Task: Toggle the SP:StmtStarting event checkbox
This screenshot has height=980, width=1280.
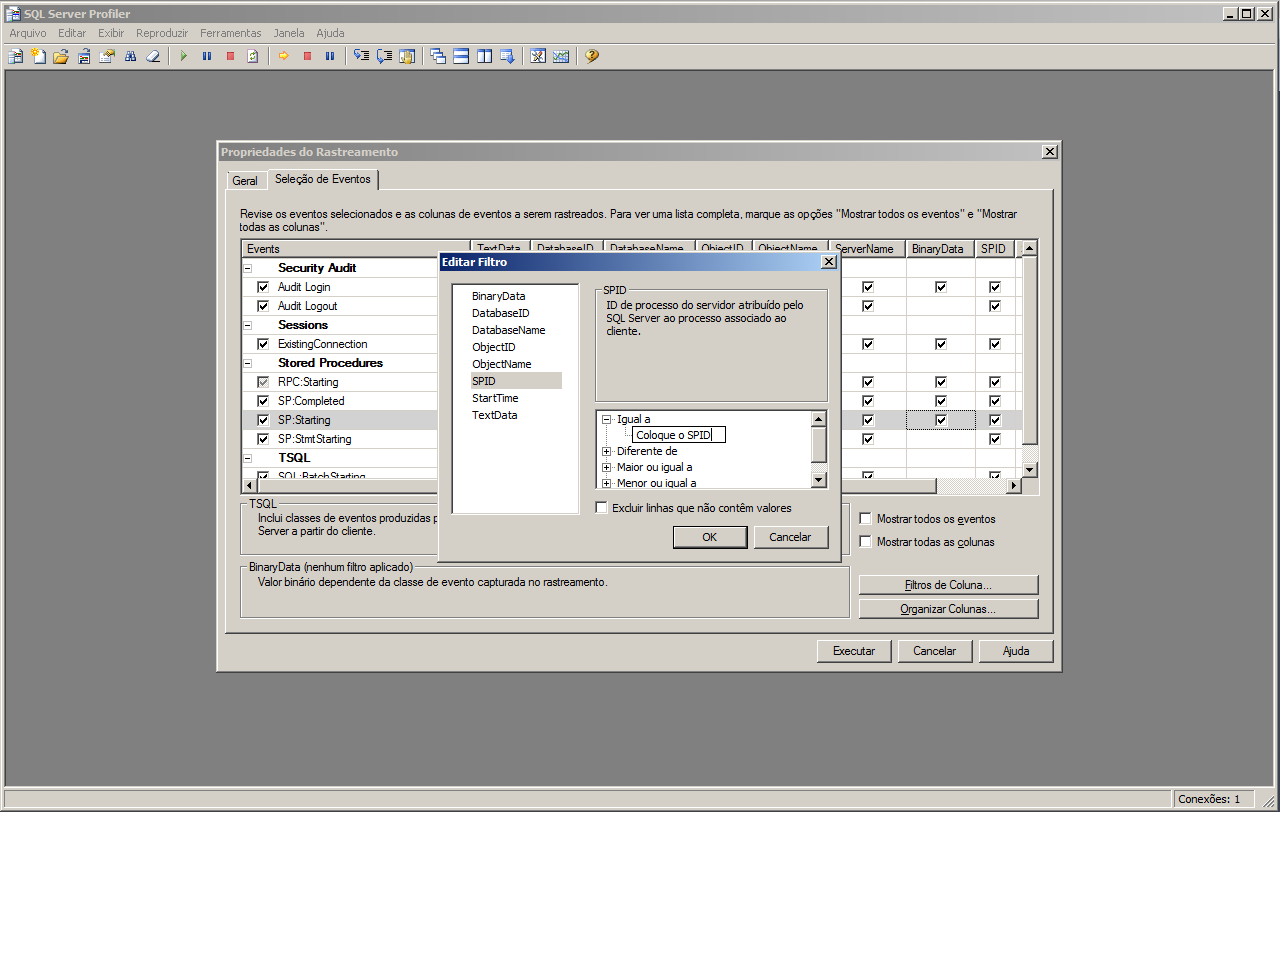Action: [x=263, y=439]
